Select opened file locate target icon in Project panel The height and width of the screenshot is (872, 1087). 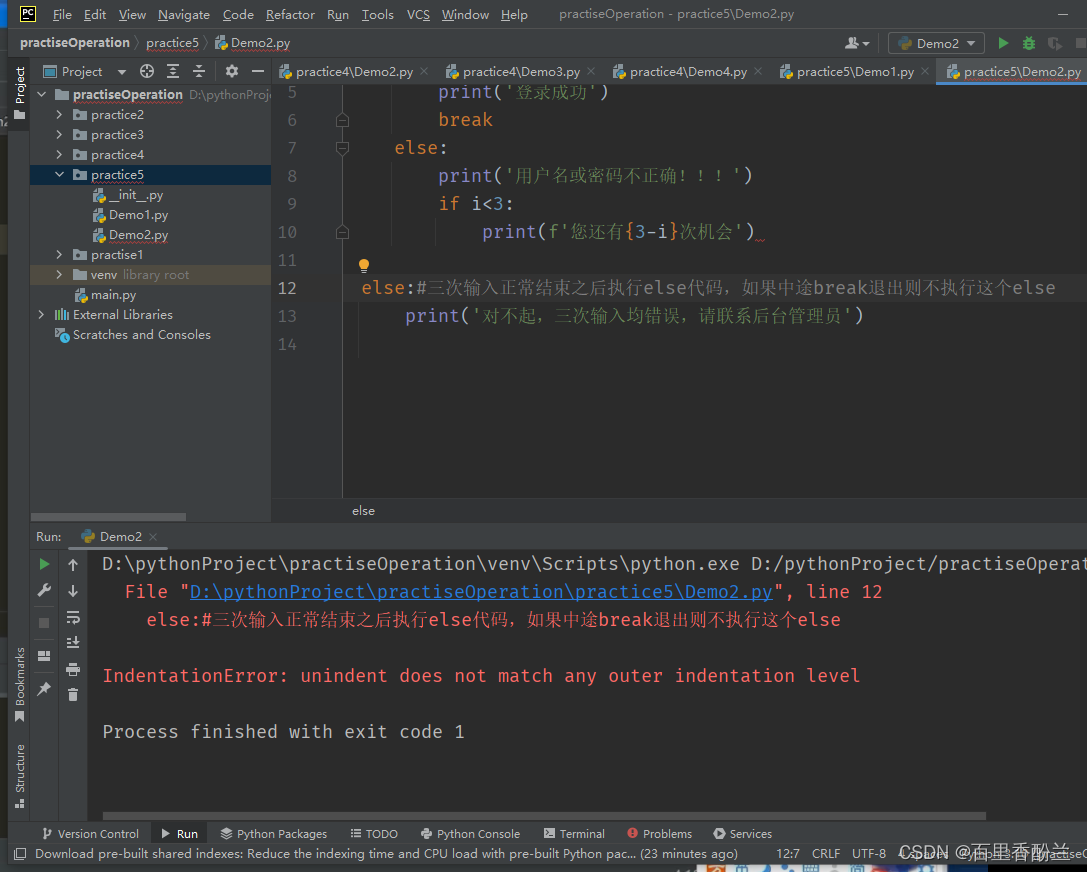click(x=147, y=71)
